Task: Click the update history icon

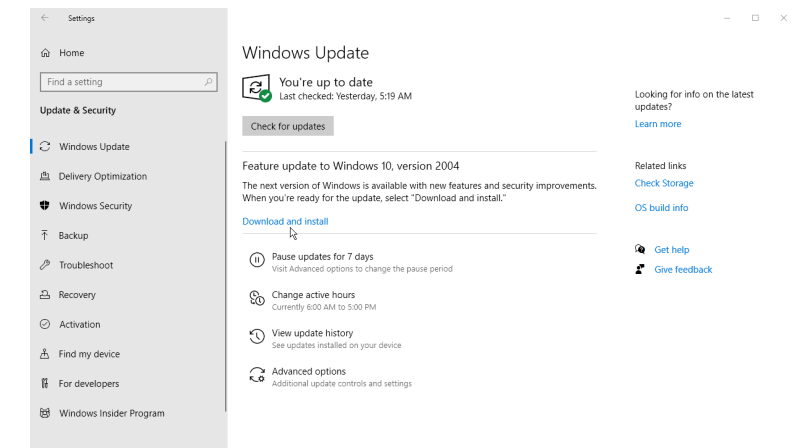Action: (x=257, y=336)
